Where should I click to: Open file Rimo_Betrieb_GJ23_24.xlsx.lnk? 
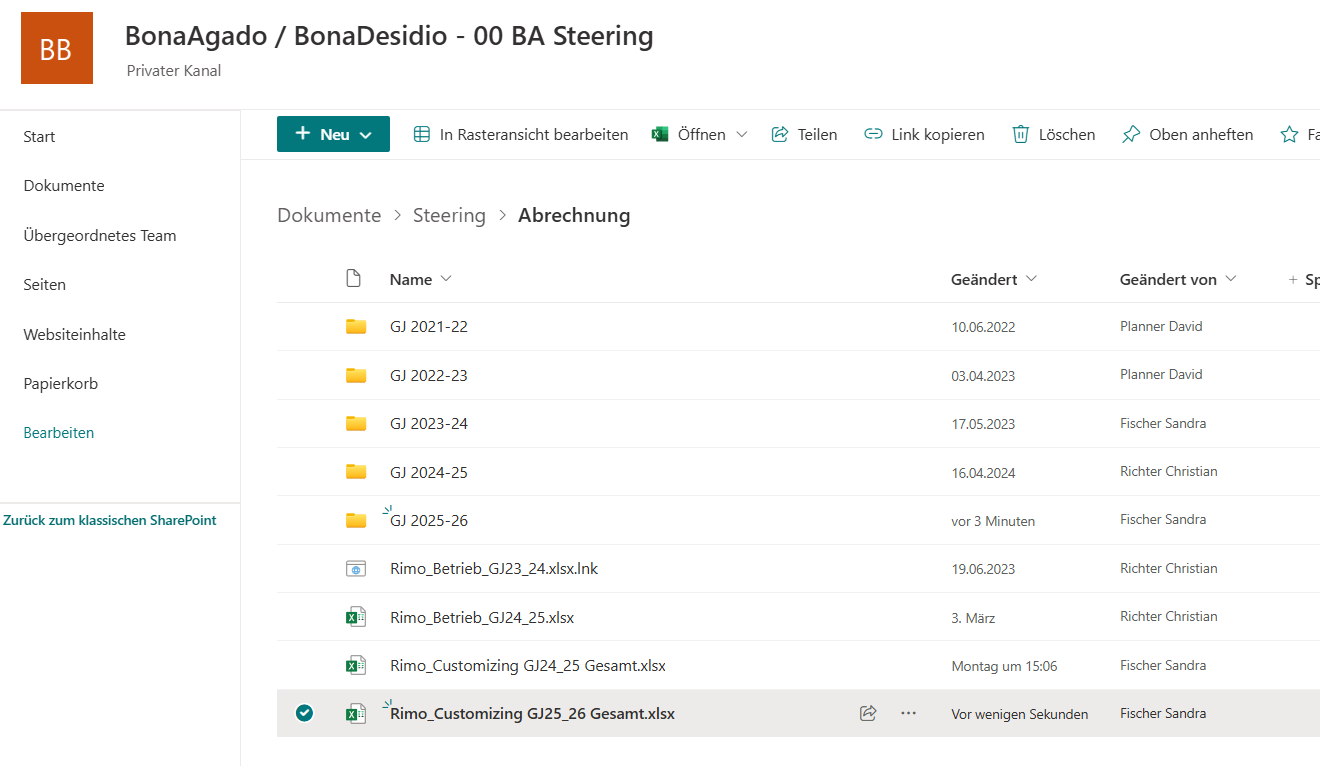click(494, 568)
